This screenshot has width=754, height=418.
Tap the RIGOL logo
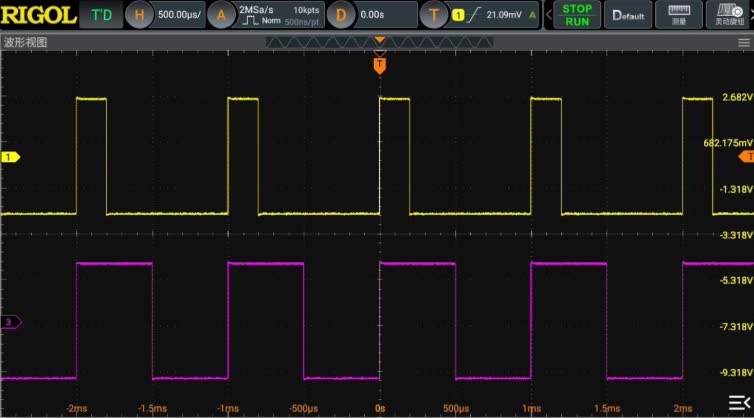(38, 15)
